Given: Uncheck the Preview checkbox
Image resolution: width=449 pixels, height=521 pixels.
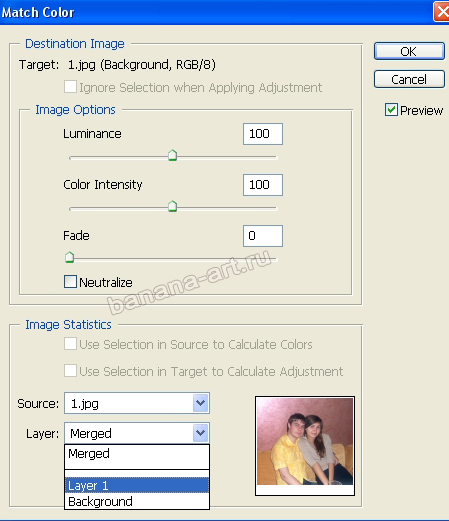Looking at the screenshot, I should click(x=391, y=110).
